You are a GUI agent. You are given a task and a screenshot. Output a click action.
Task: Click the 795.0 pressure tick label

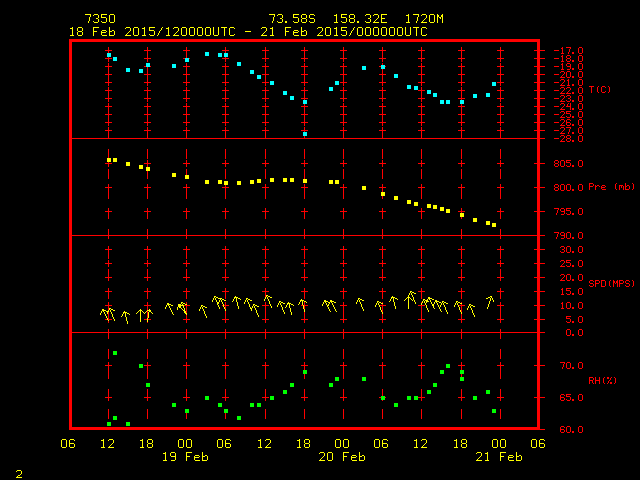pos(568,212)
